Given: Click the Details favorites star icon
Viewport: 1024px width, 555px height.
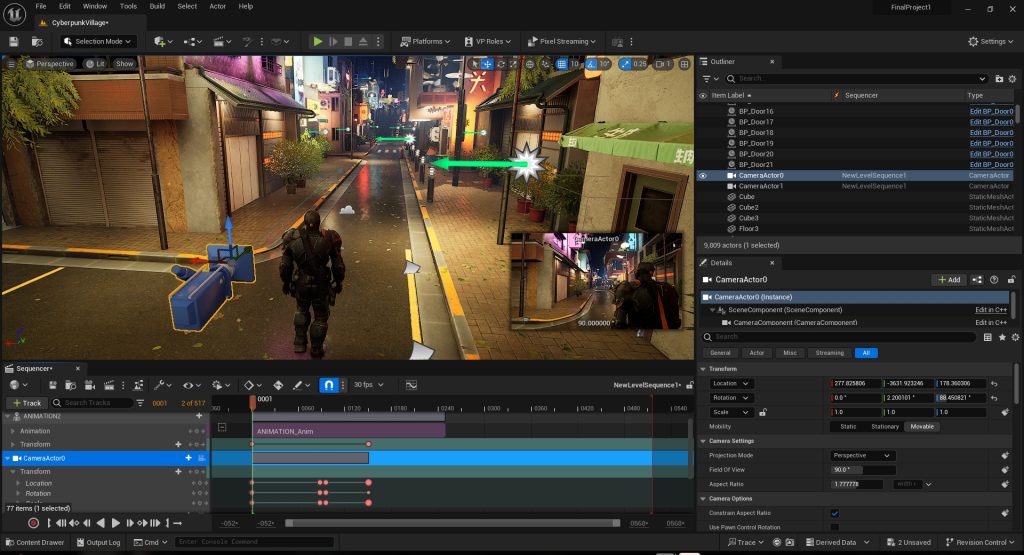Looking at the screenshot, I should tap(1002, 337).
